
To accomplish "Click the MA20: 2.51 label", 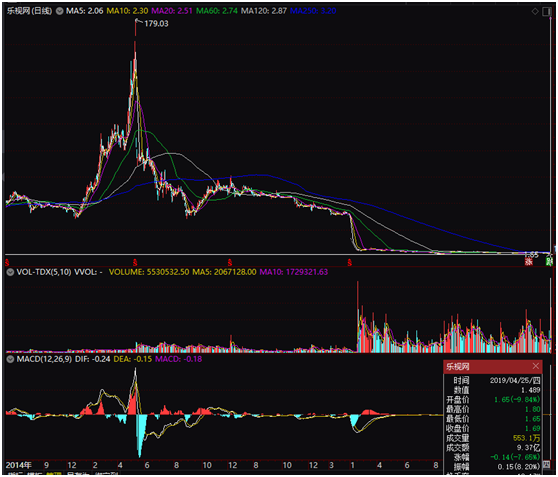I will (x=172, y=11).
